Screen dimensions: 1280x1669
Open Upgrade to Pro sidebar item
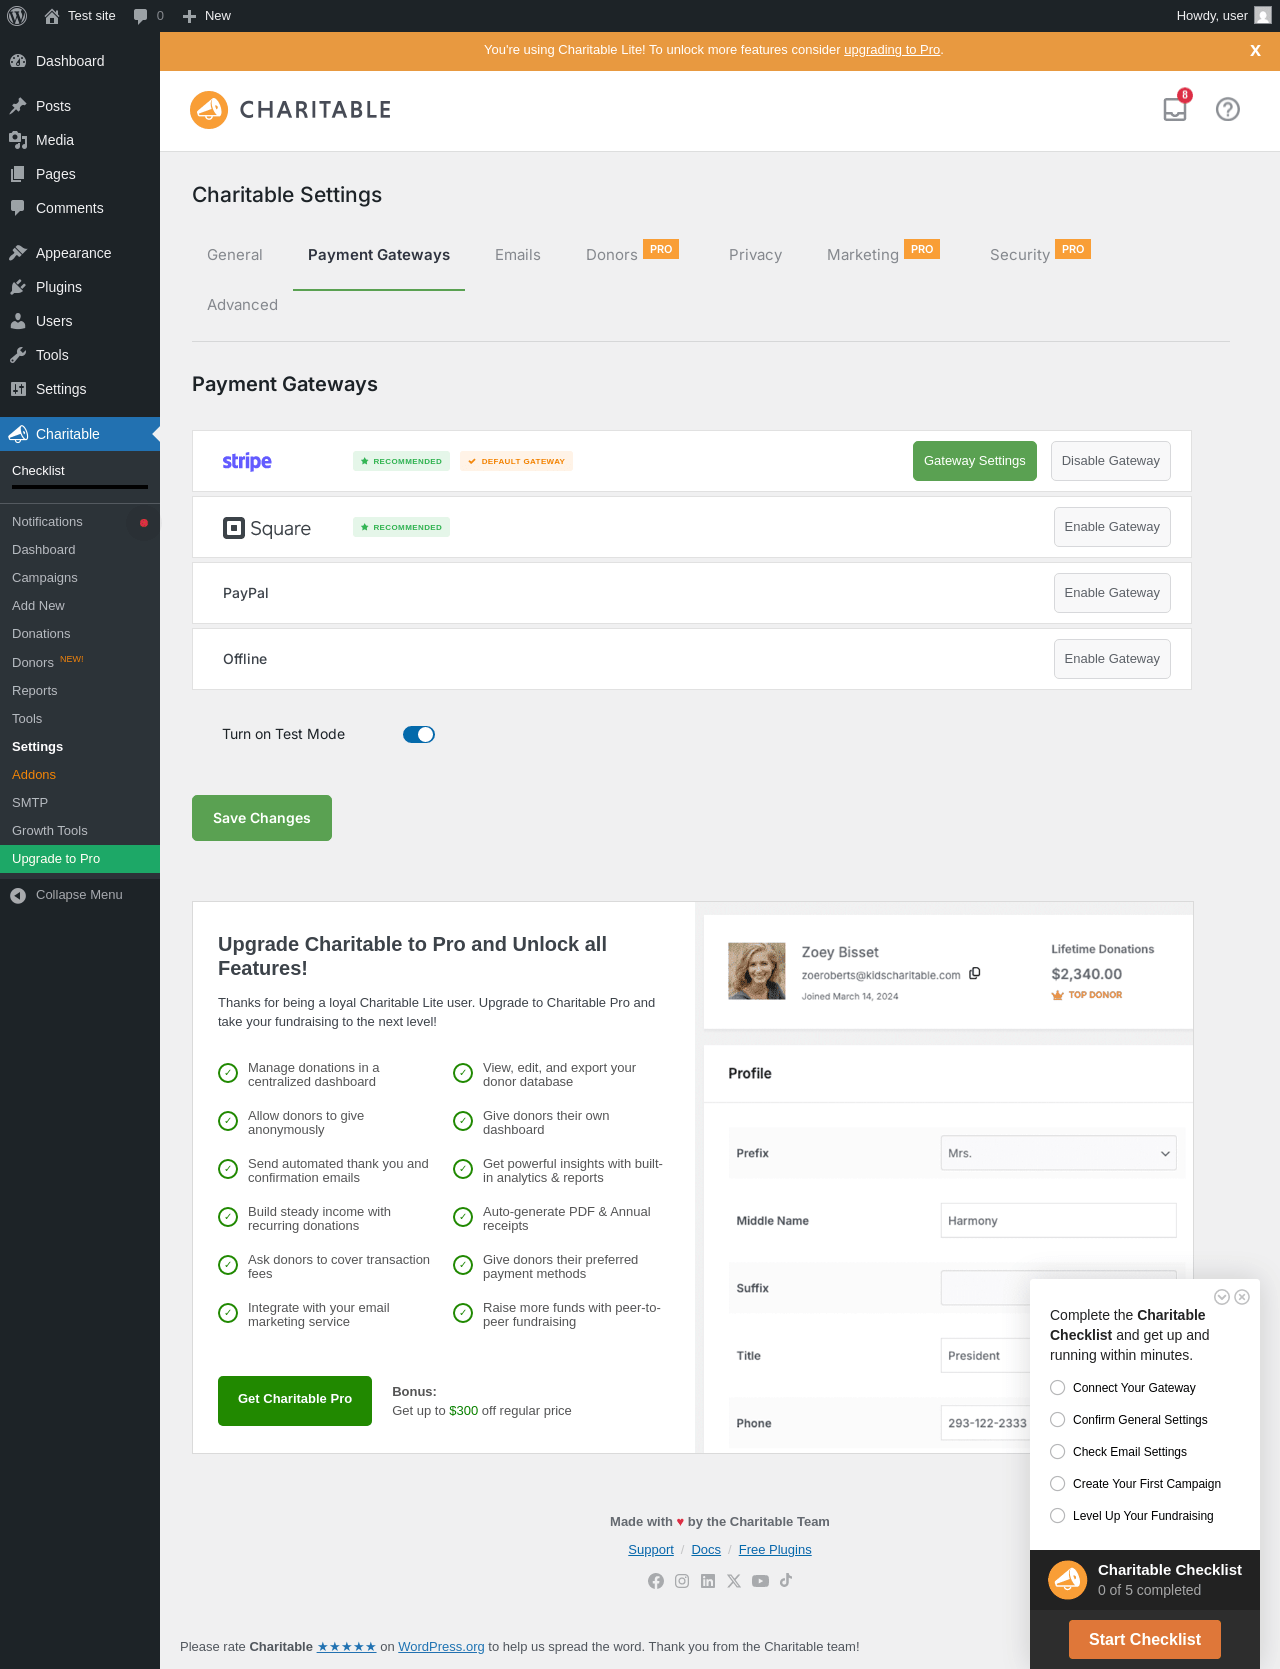click(80, 859)
